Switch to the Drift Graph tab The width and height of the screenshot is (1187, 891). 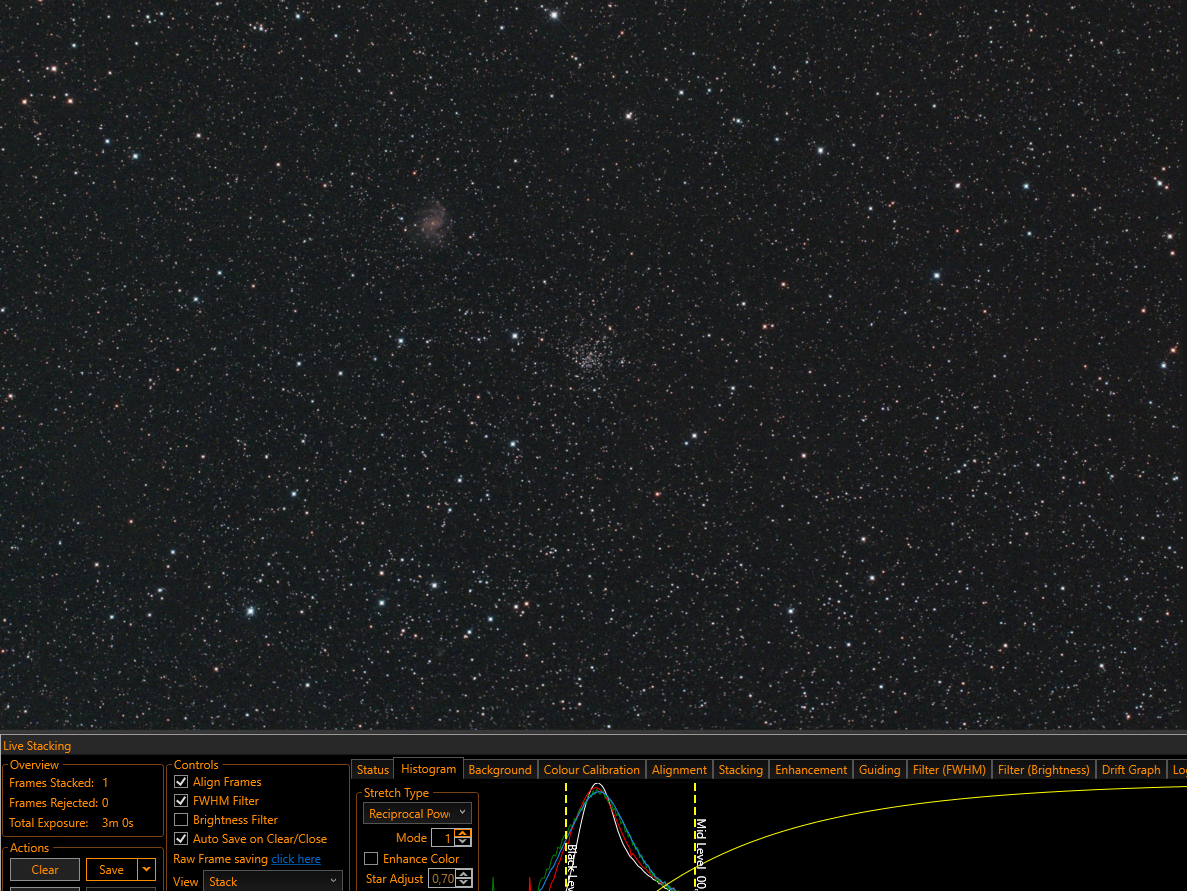(x=1131, y=769)
